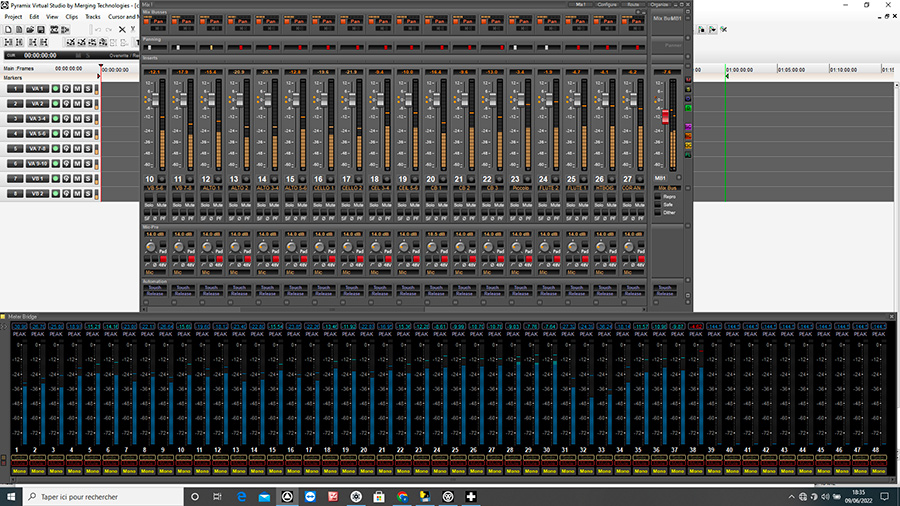This screenshot has height=506, width=900.
Task: Click the volume icon in the system tray
Action: pos(825,497)
